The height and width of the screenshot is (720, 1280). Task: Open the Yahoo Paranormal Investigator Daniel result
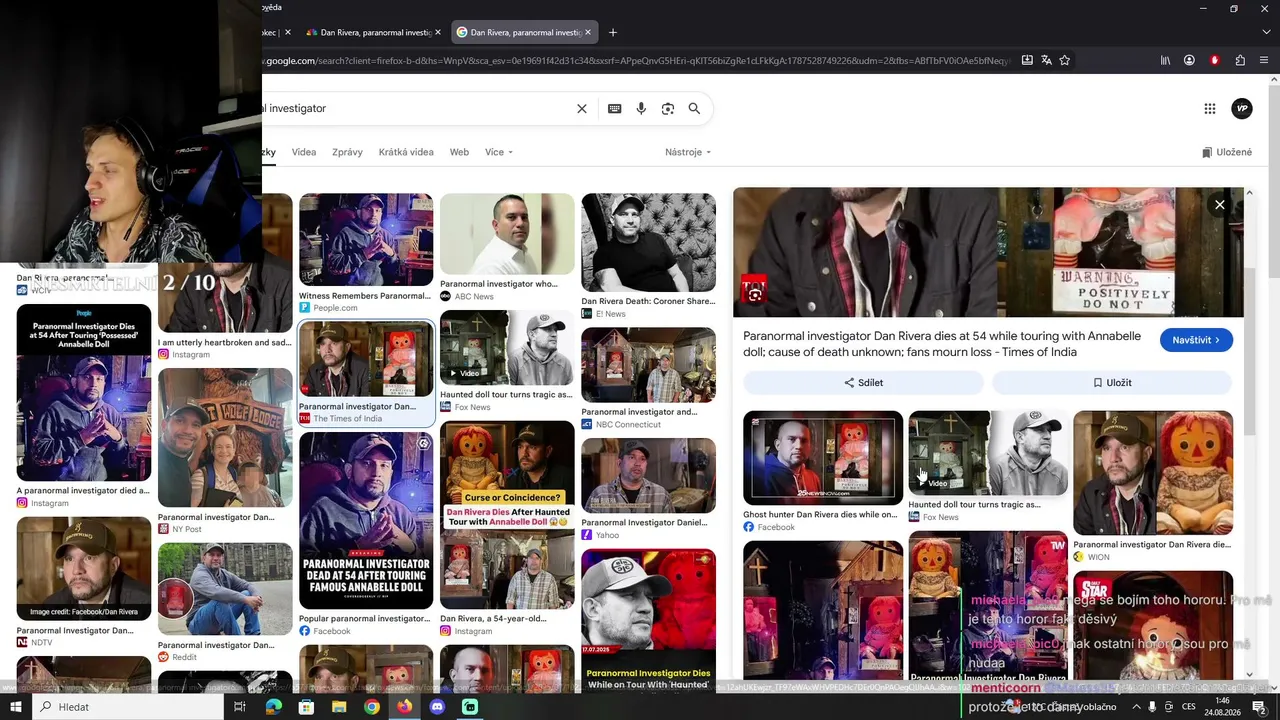pyautogui.click(x=648, y=476)
